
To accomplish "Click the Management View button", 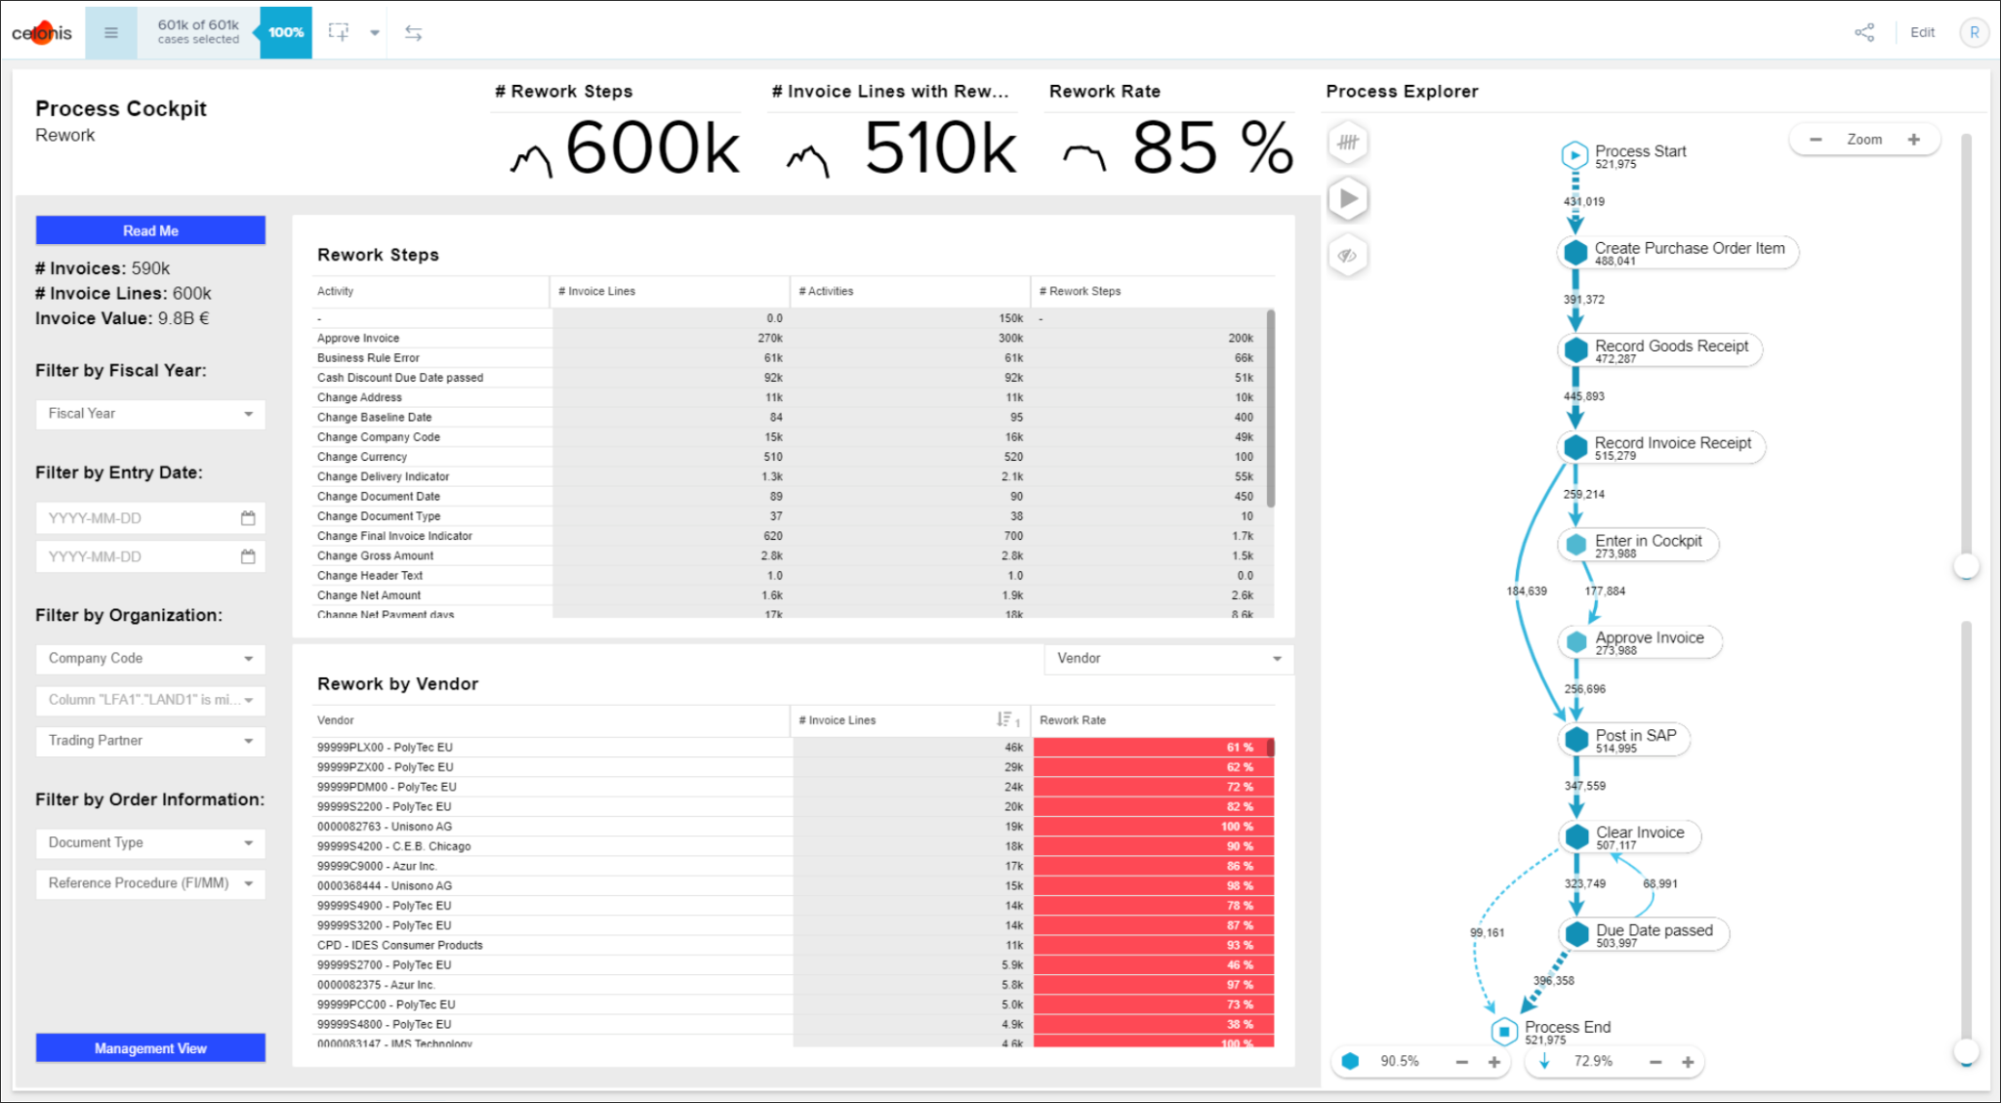I will click(x=149, y=1046).
